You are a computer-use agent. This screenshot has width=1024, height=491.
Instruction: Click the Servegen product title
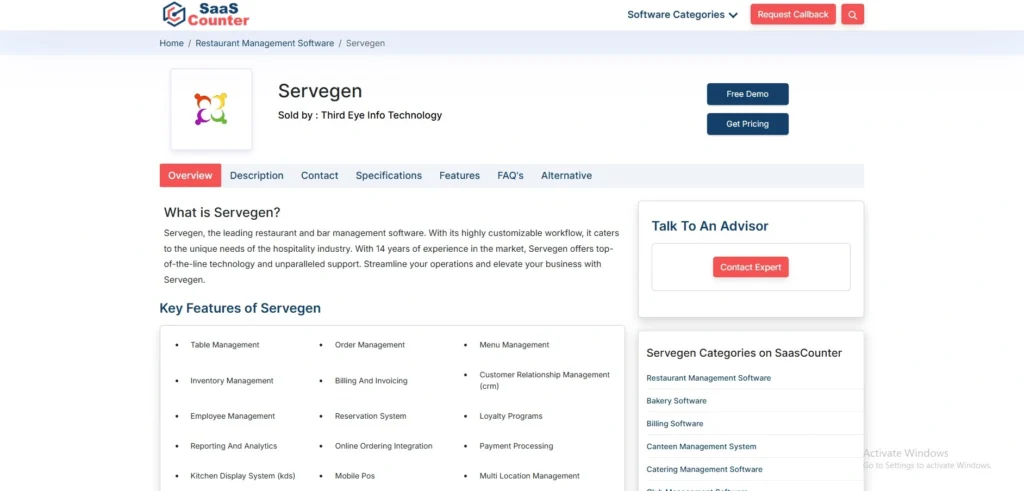(320, 91)
